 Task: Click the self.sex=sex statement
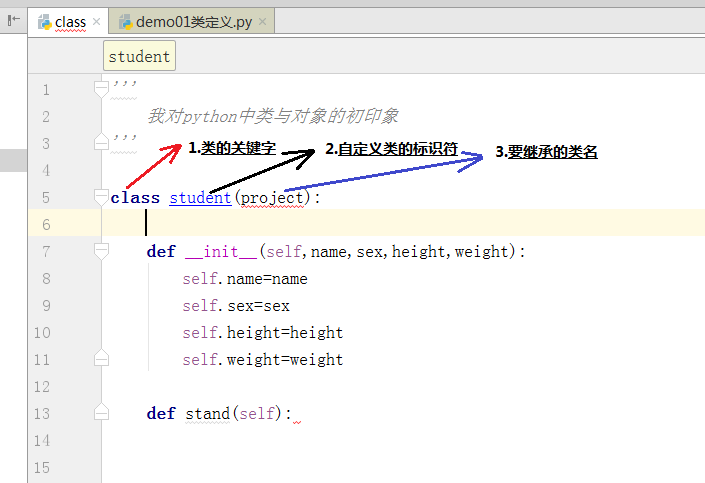point(236,306)
